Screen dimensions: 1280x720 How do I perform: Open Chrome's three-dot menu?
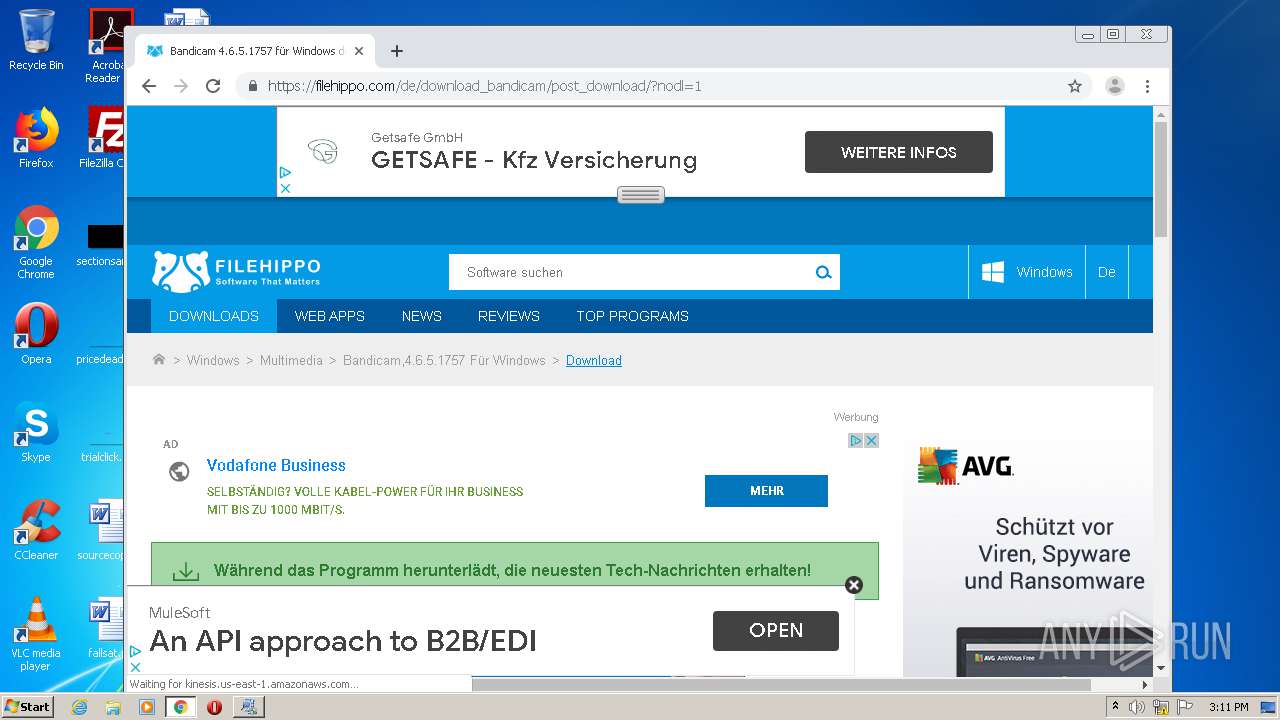click(x=1147, y=86)
